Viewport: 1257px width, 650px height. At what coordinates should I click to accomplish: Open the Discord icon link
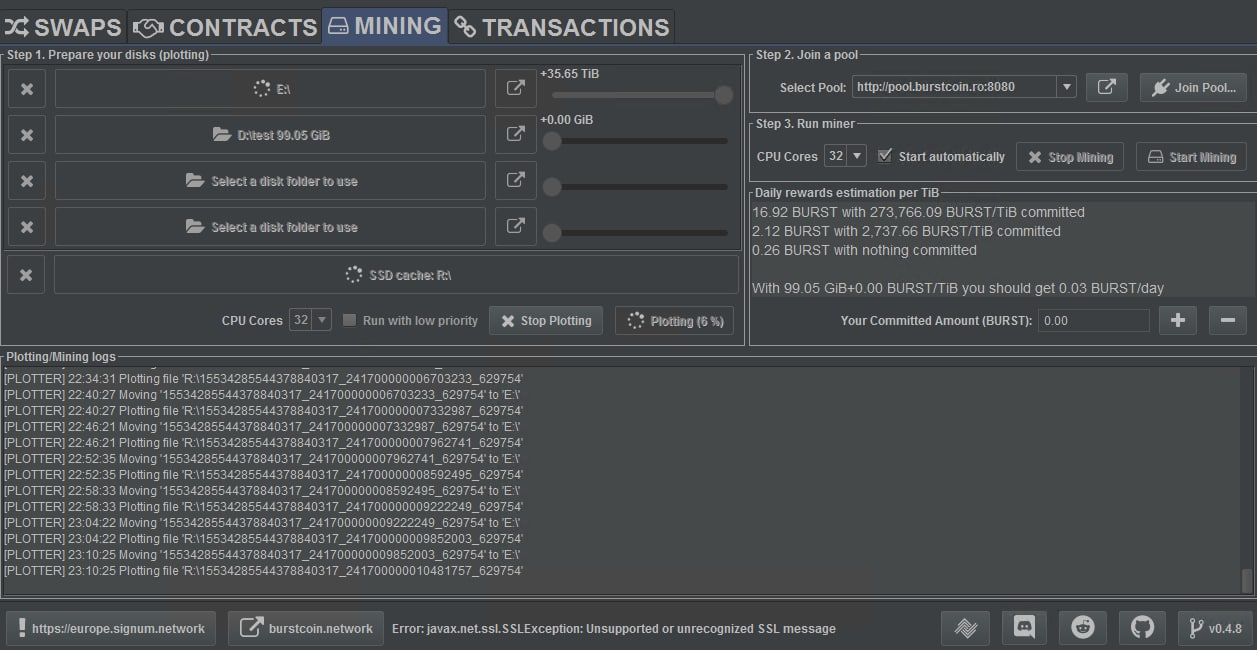[x=1024, y=629]
